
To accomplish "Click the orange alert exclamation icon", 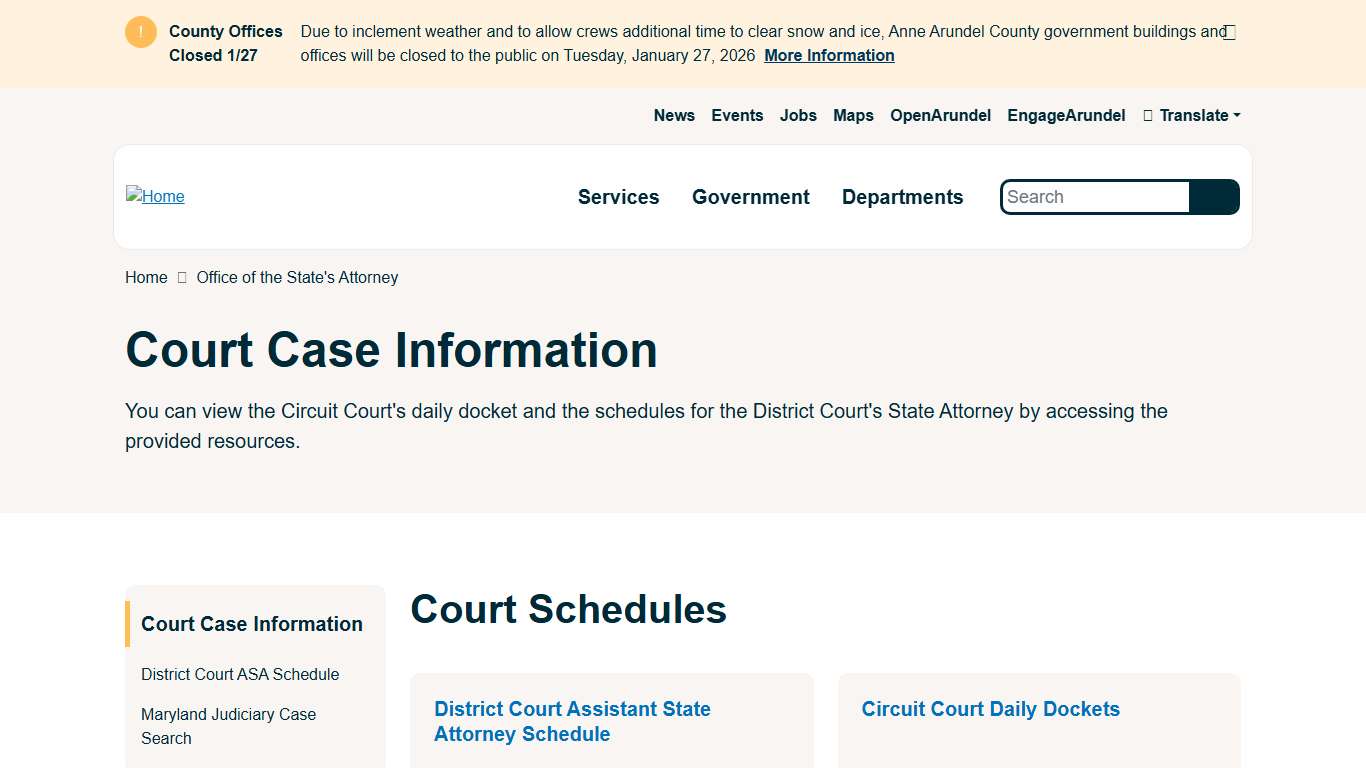I will point(140,31).
